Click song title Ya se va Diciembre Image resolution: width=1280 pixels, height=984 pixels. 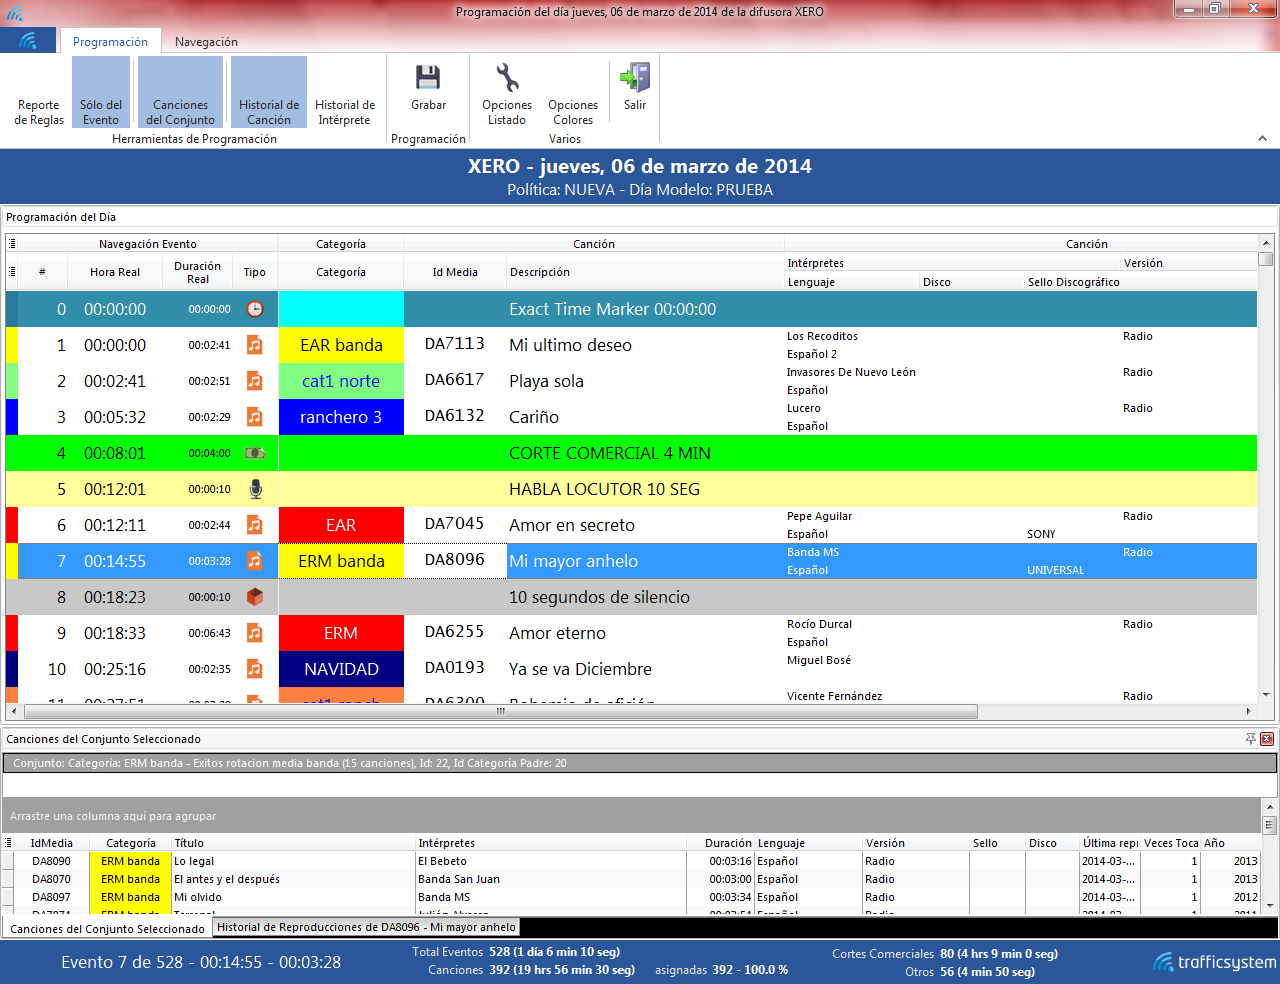click(x=580, y=669)
